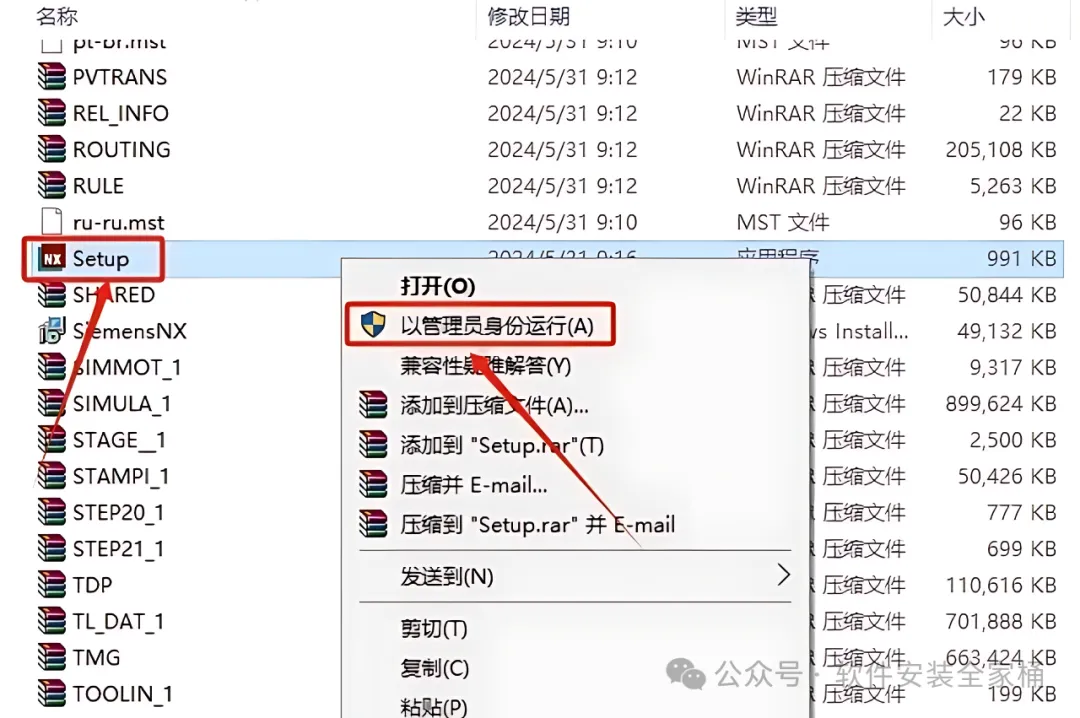Click WinRAR icon beside Compress and E-mail
Viewport: 1080px width, 718px height.
(373, 484)
